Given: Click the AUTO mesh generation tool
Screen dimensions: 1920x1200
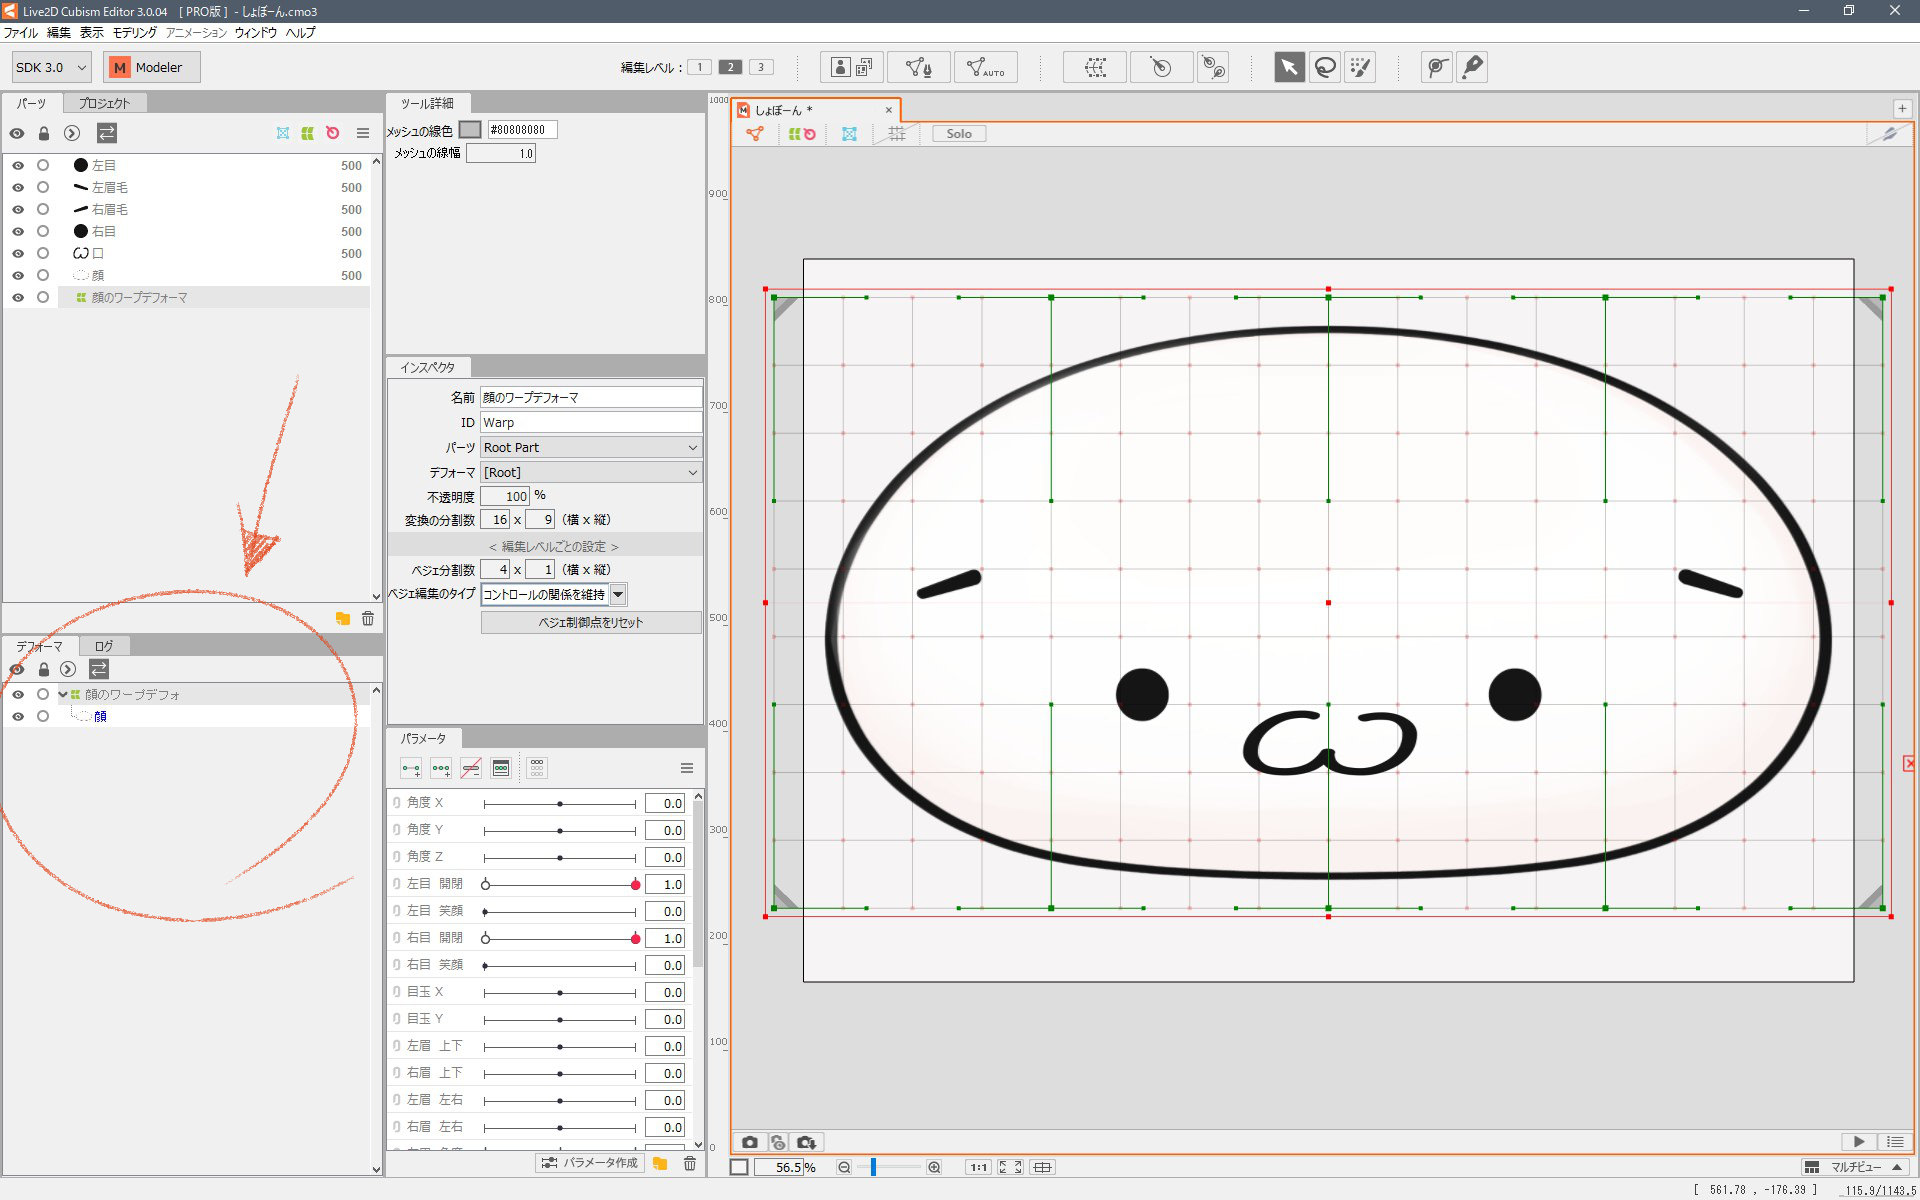Looking at the screenshot, I should pos(985,67).
